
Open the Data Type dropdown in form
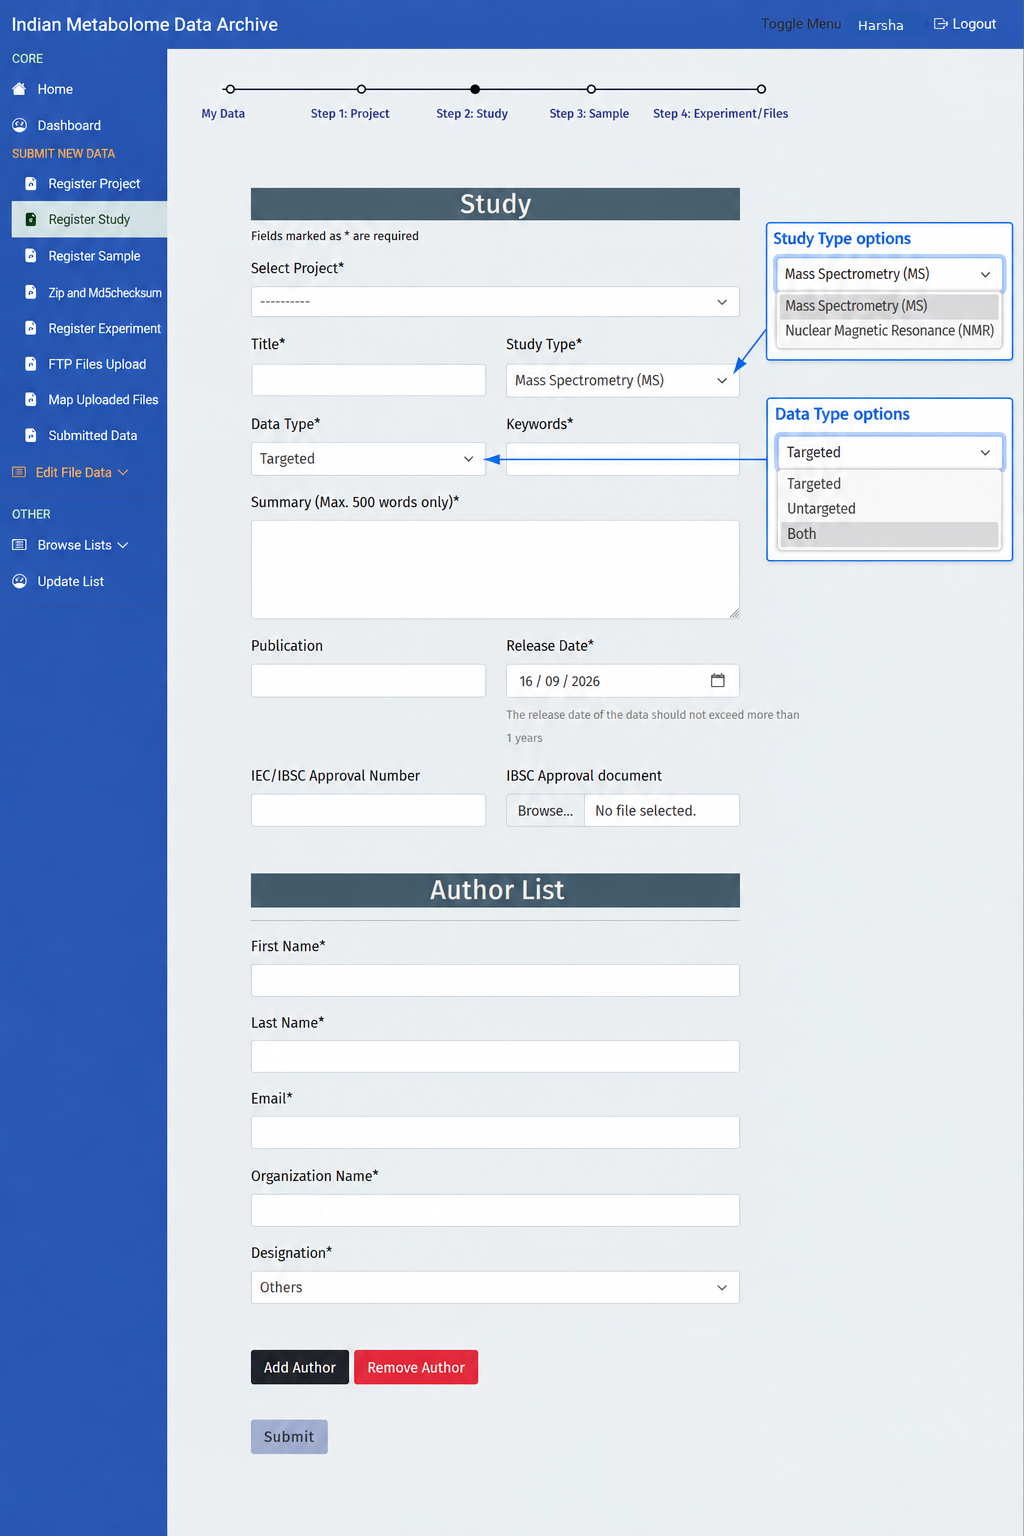[x=368, y=459]
